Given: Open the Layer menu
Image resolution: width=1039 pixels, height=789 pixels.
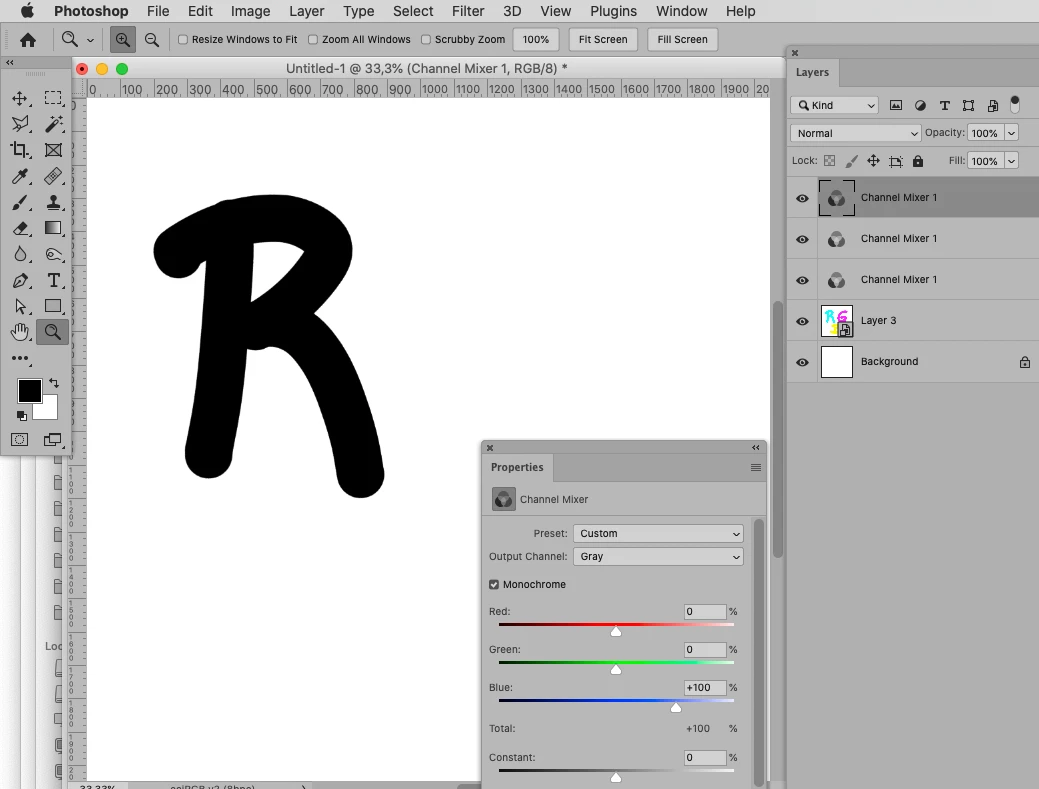Looking at the screenshot, I should click(x=306, y=11).
